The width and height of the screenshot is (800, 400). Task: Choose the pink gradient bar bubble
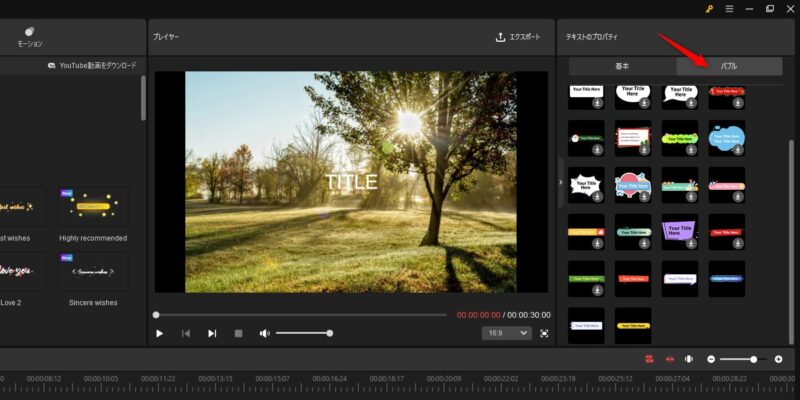727,185
